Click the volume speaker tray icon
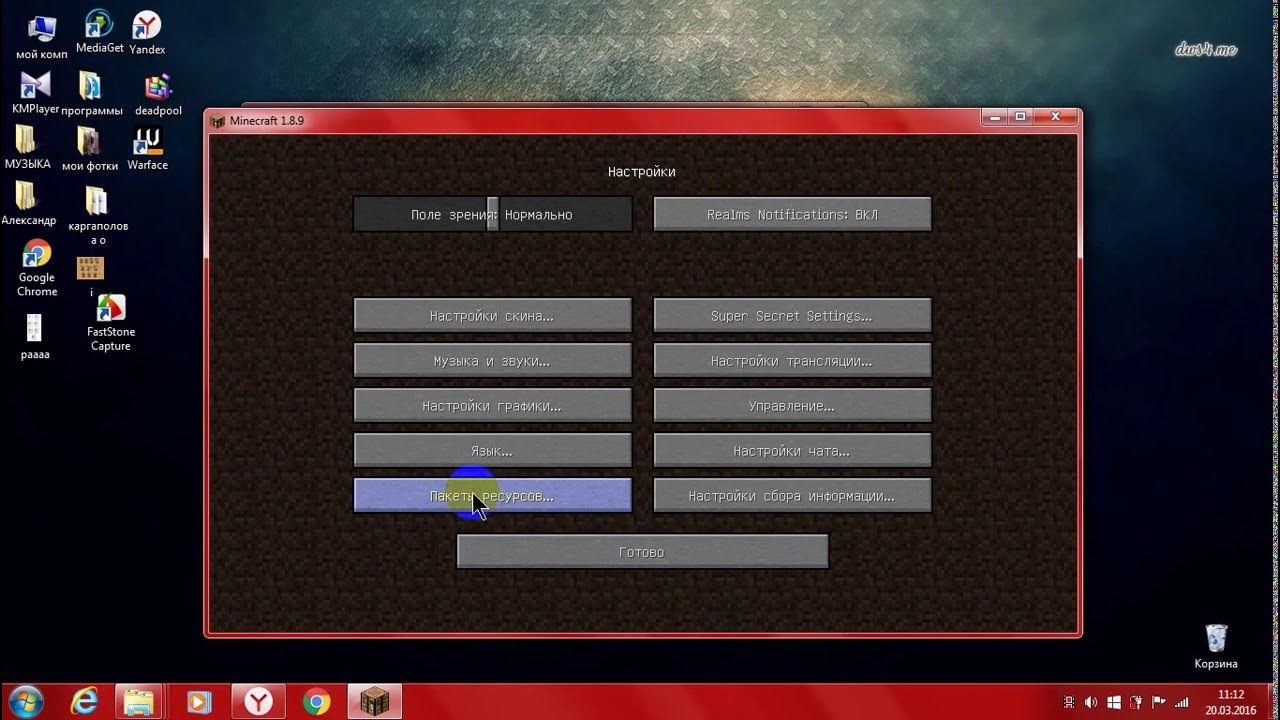The image size is (1280, 720). [1090, 703]
